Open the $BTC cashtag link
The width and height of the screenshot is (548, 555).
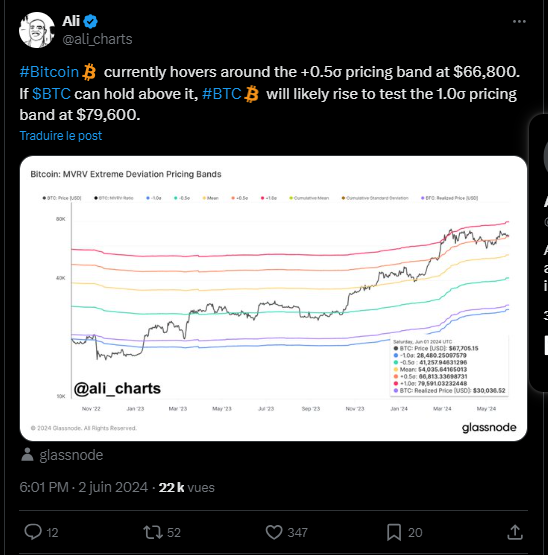coord(51,94)
